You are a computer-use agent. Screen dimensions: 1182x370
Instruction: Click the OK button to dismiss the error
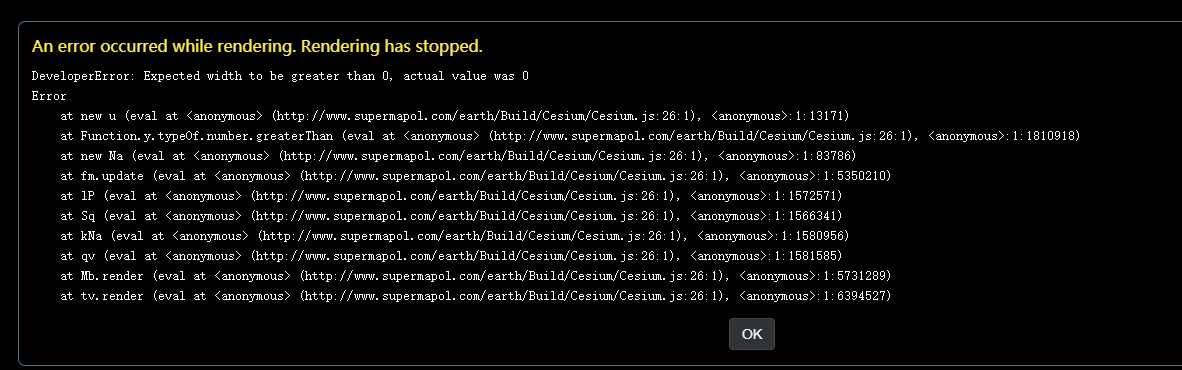(752, 335)
